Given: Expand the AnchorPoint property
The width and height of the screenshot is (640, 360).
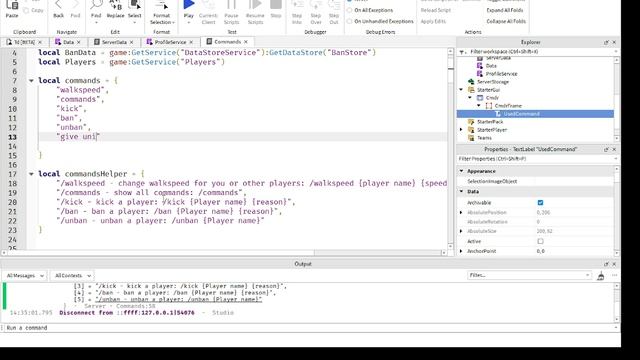Looking at the screenshot, I should coord(461,251).
